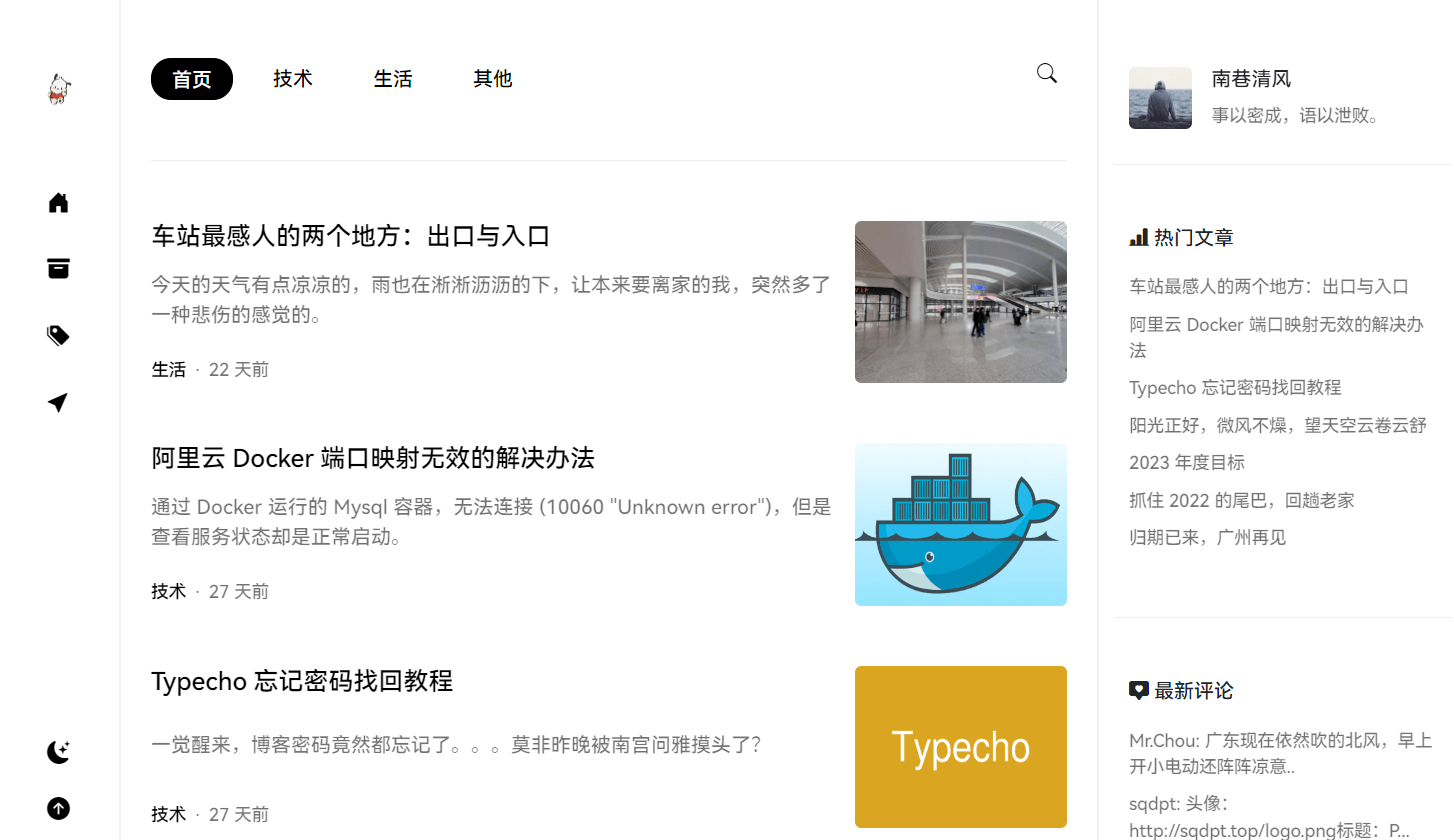Screen dimensions: 1454x840
Task: Open the archive box icon in sidebar
Action: (x=59, y=268)
